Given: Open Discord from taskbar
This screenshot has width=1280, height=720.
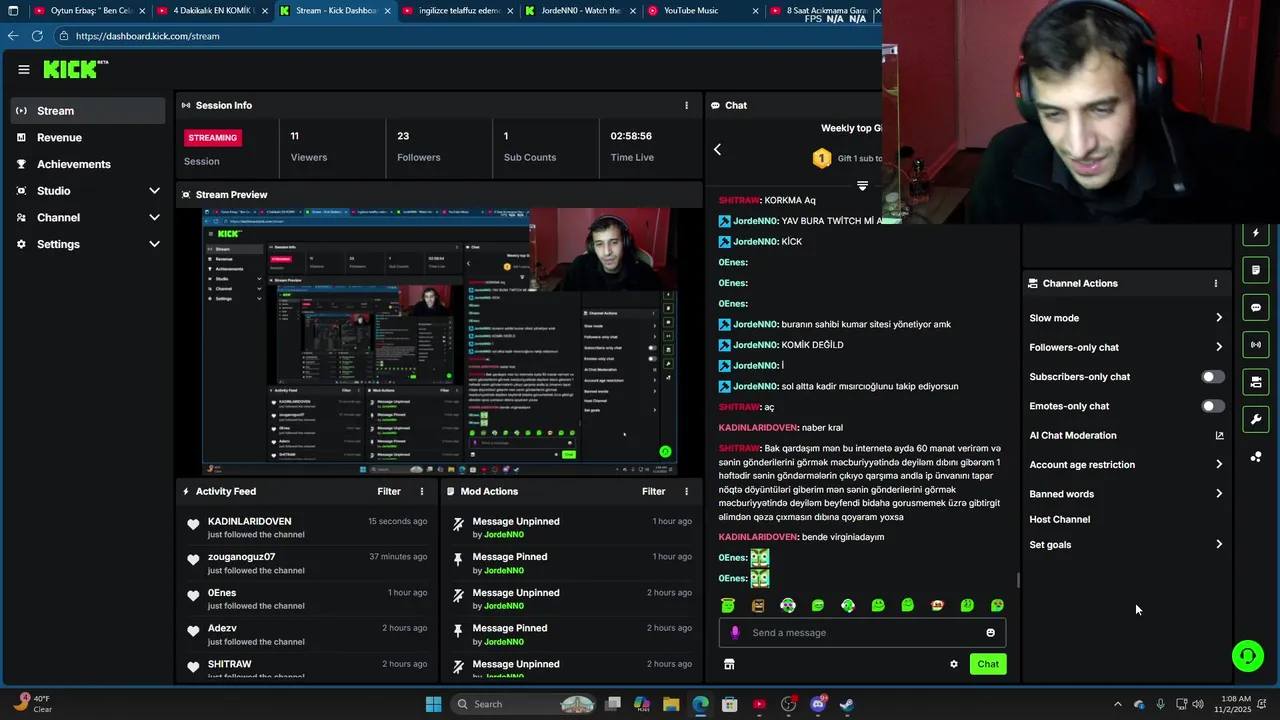Looking at the screenshot, I should click(818, 704).
